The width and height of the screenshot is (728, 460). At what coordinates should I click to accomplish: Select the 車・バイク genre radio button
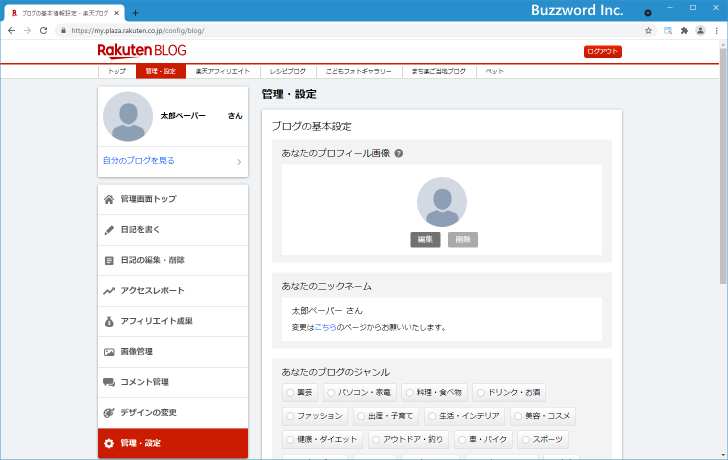pos(462,440)
